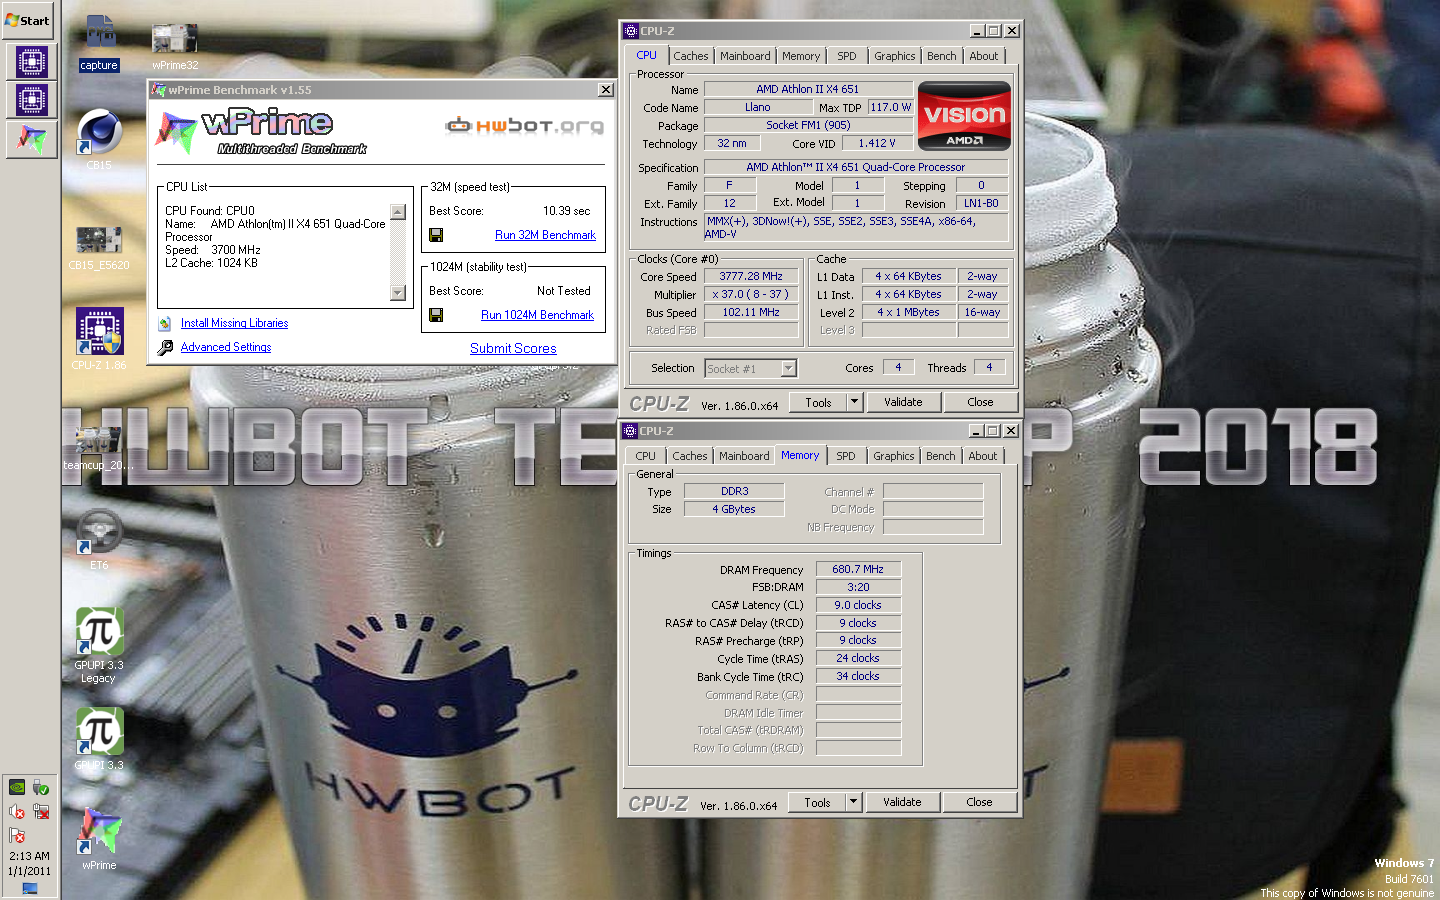
Task: Click the Action Center flag tray icon
Action: (17, 835)
